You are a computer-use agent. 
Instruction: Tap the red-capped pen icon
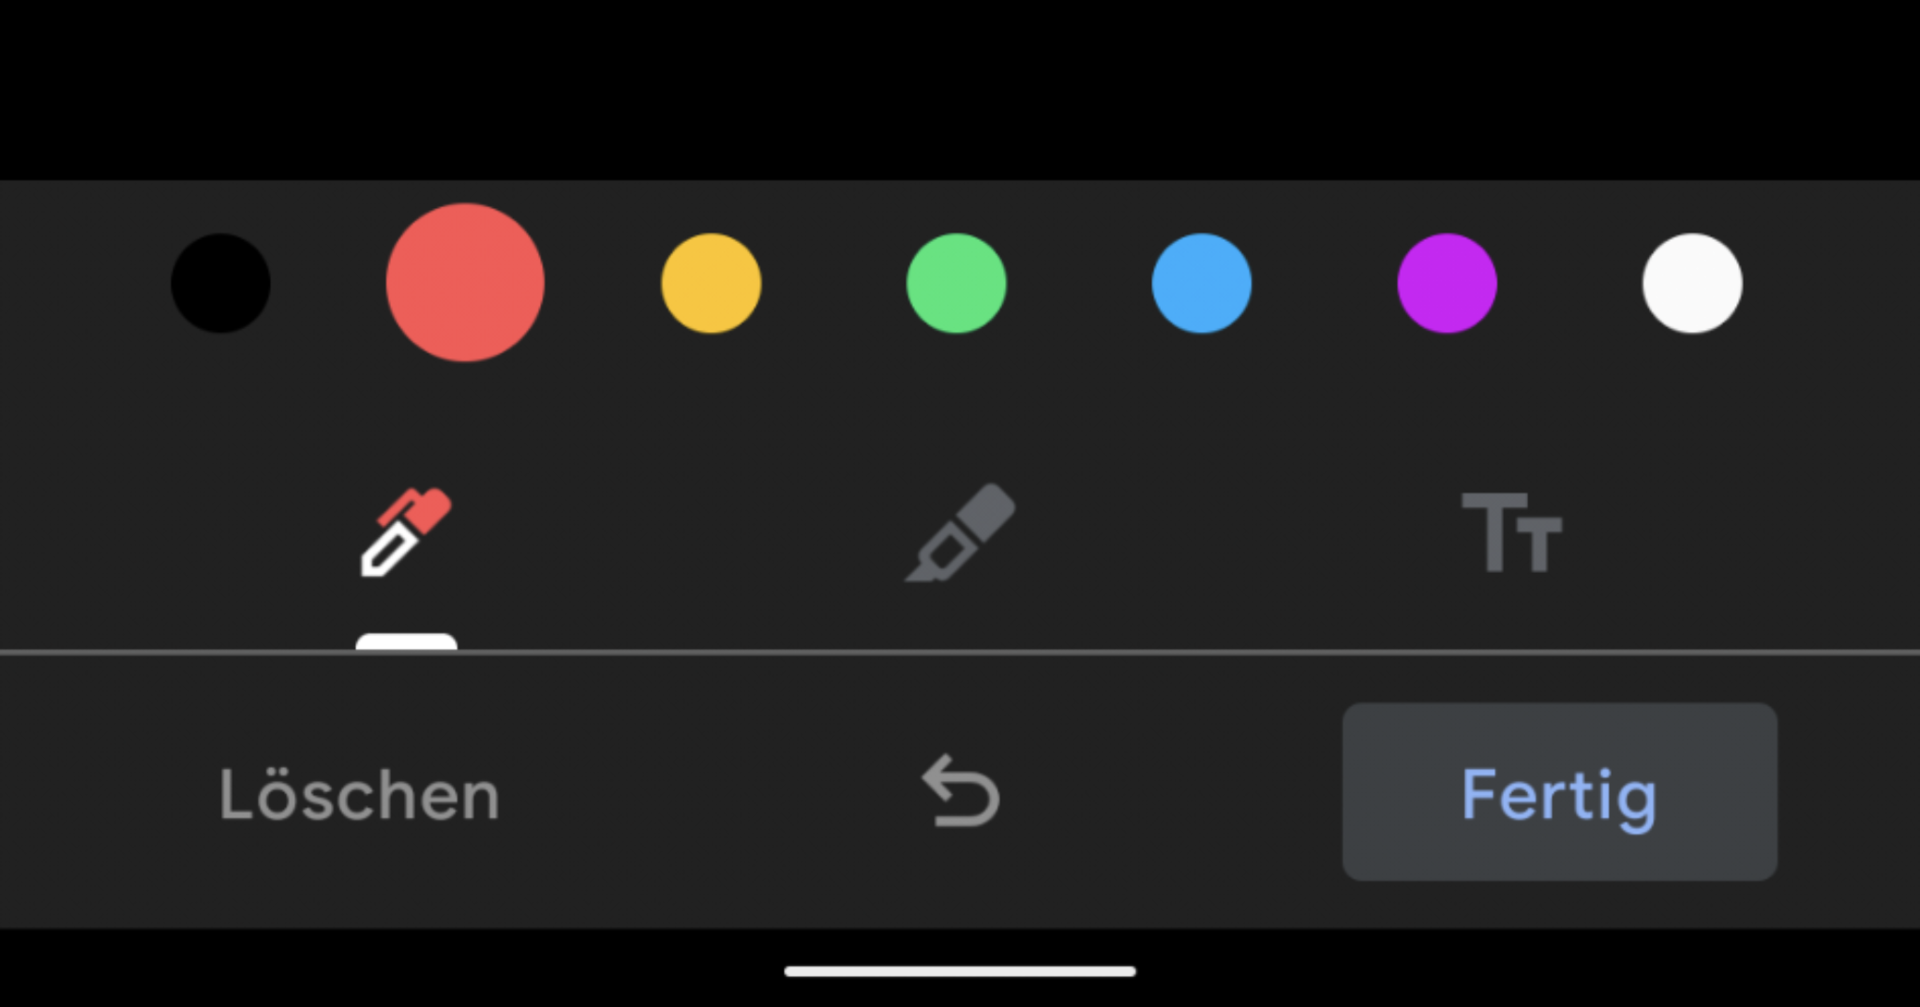(x=406, y=532)
